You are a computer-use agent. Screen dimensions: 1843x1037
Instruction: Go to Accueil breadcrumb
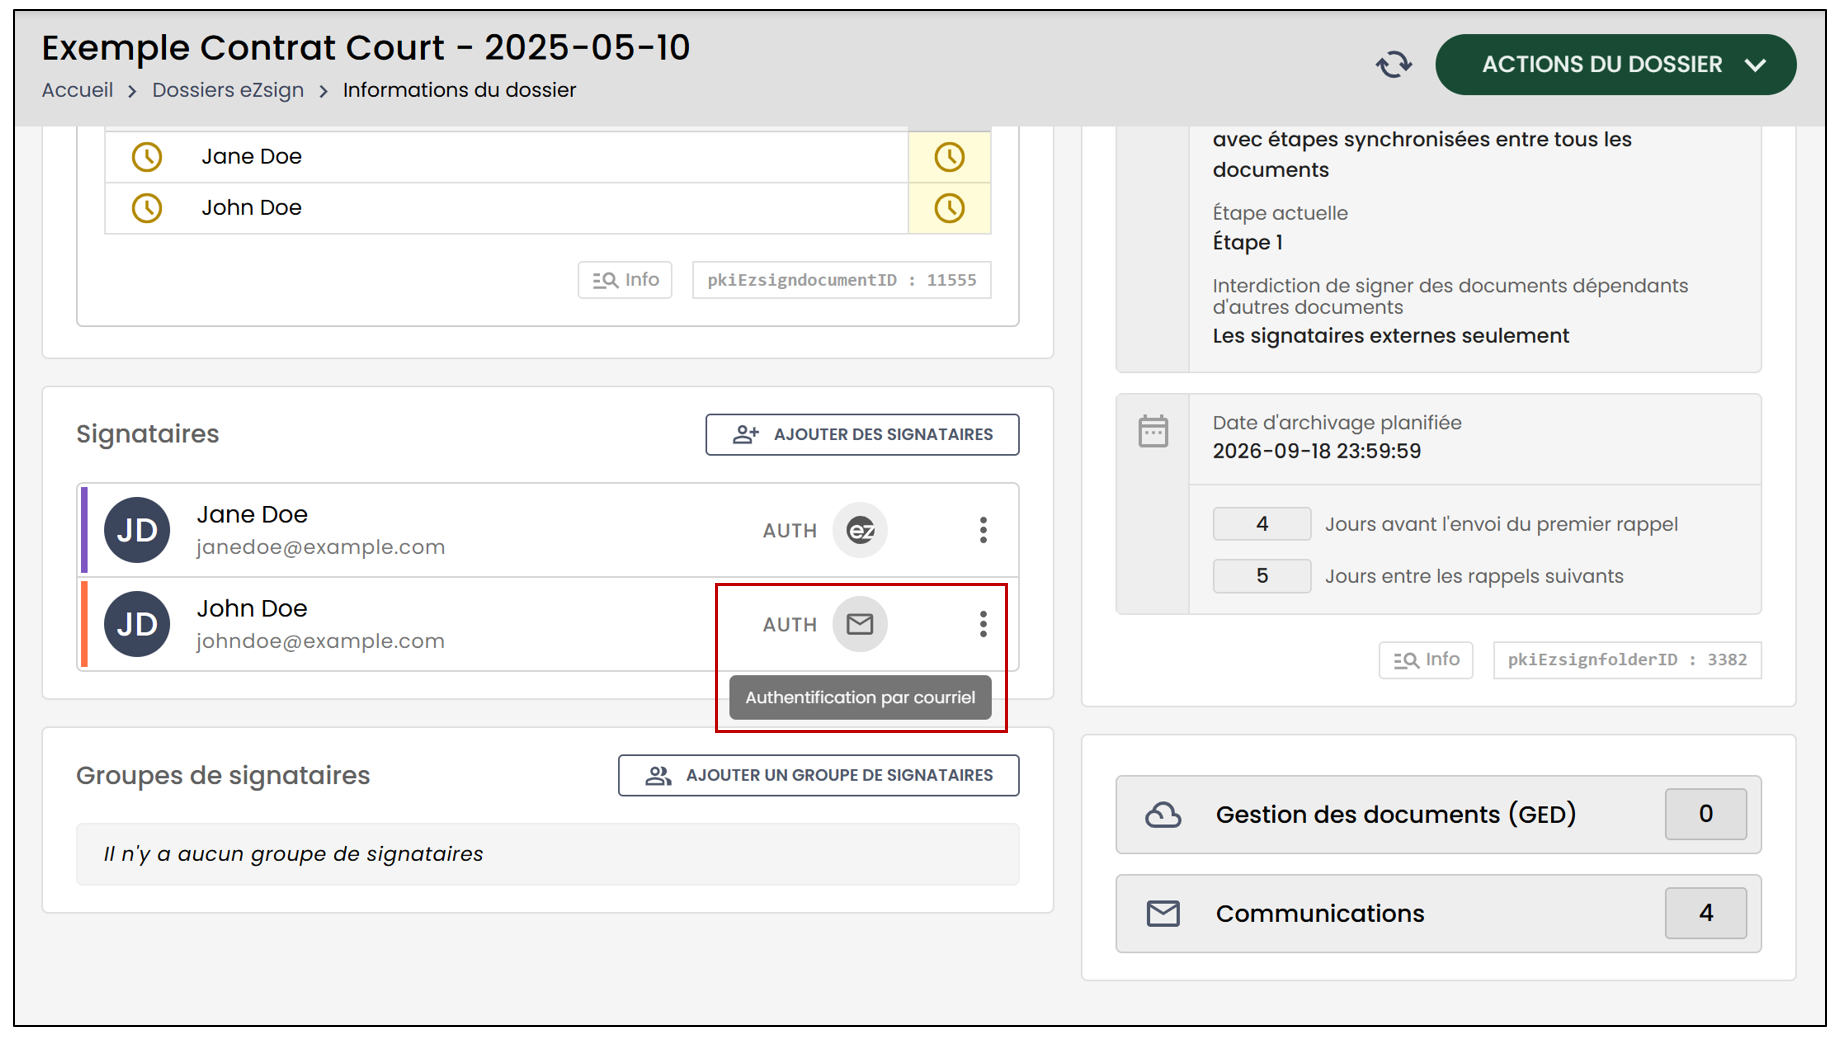tap(77, 90)
